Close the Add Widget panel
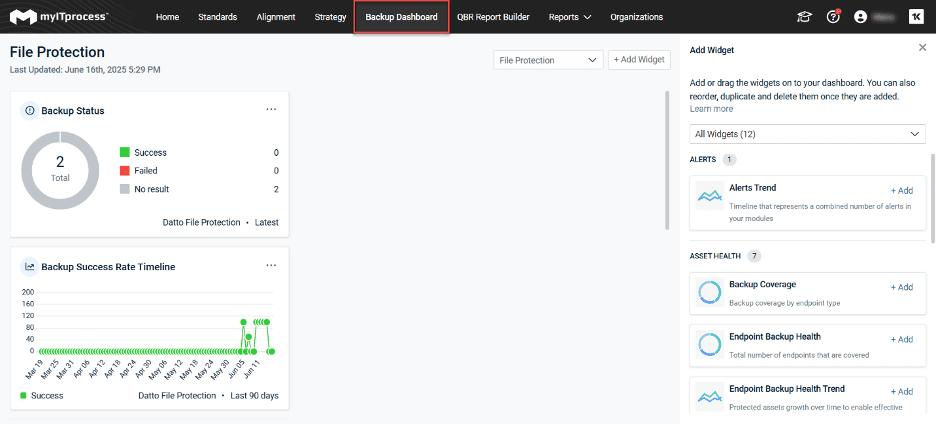Viewport: 936px width, 424px height. click(x=922, y=48)
